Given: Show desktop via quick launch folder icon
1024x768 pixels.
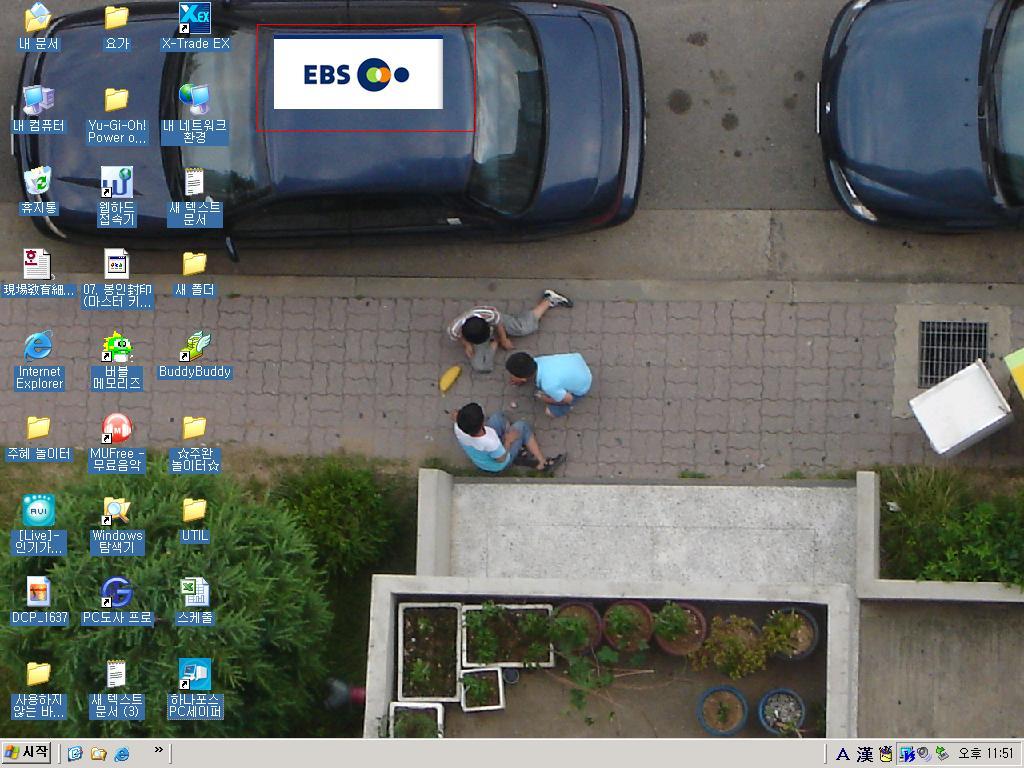Looking at the screenshot, I should 99,754.
